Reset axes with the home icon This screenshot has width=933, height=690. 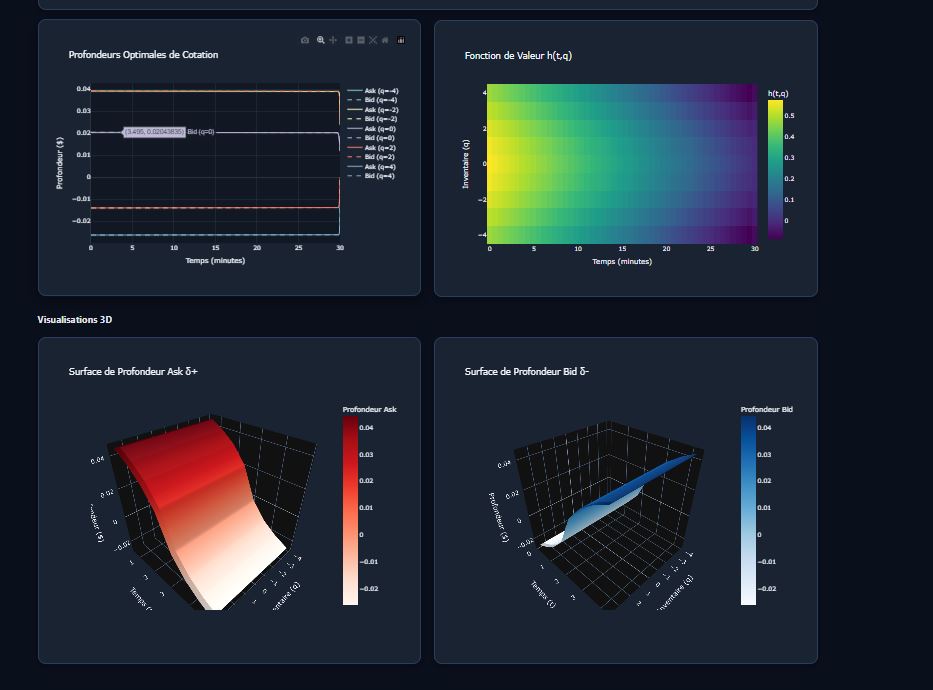tap(385, 40)
